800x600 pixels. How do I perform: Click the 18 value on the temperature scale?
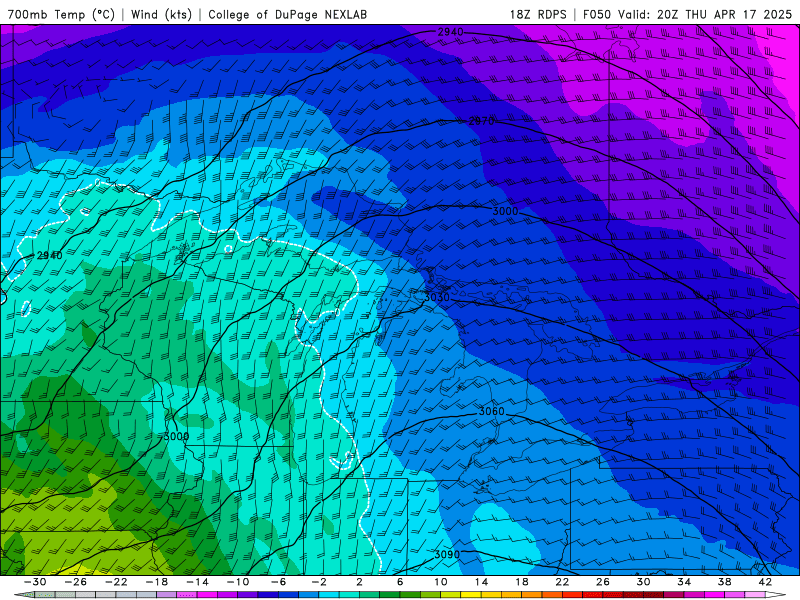click(521, 582)
